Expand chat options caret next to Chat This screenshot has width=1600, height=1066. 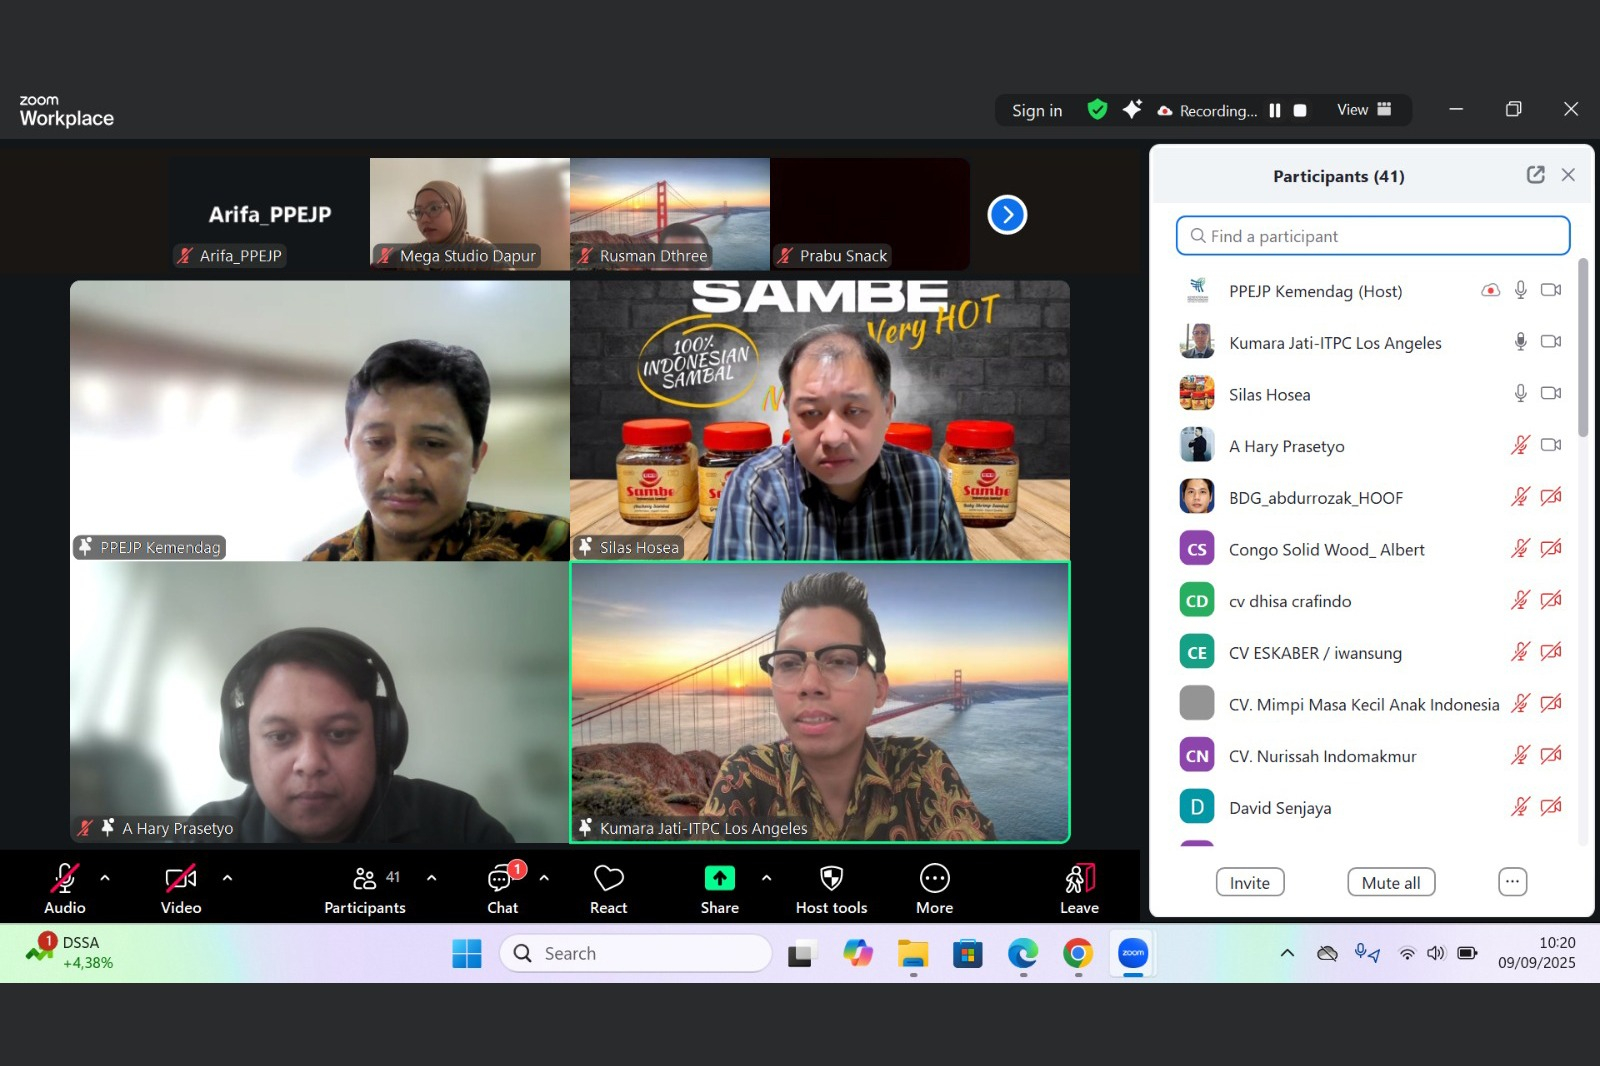tap(544, 878)
